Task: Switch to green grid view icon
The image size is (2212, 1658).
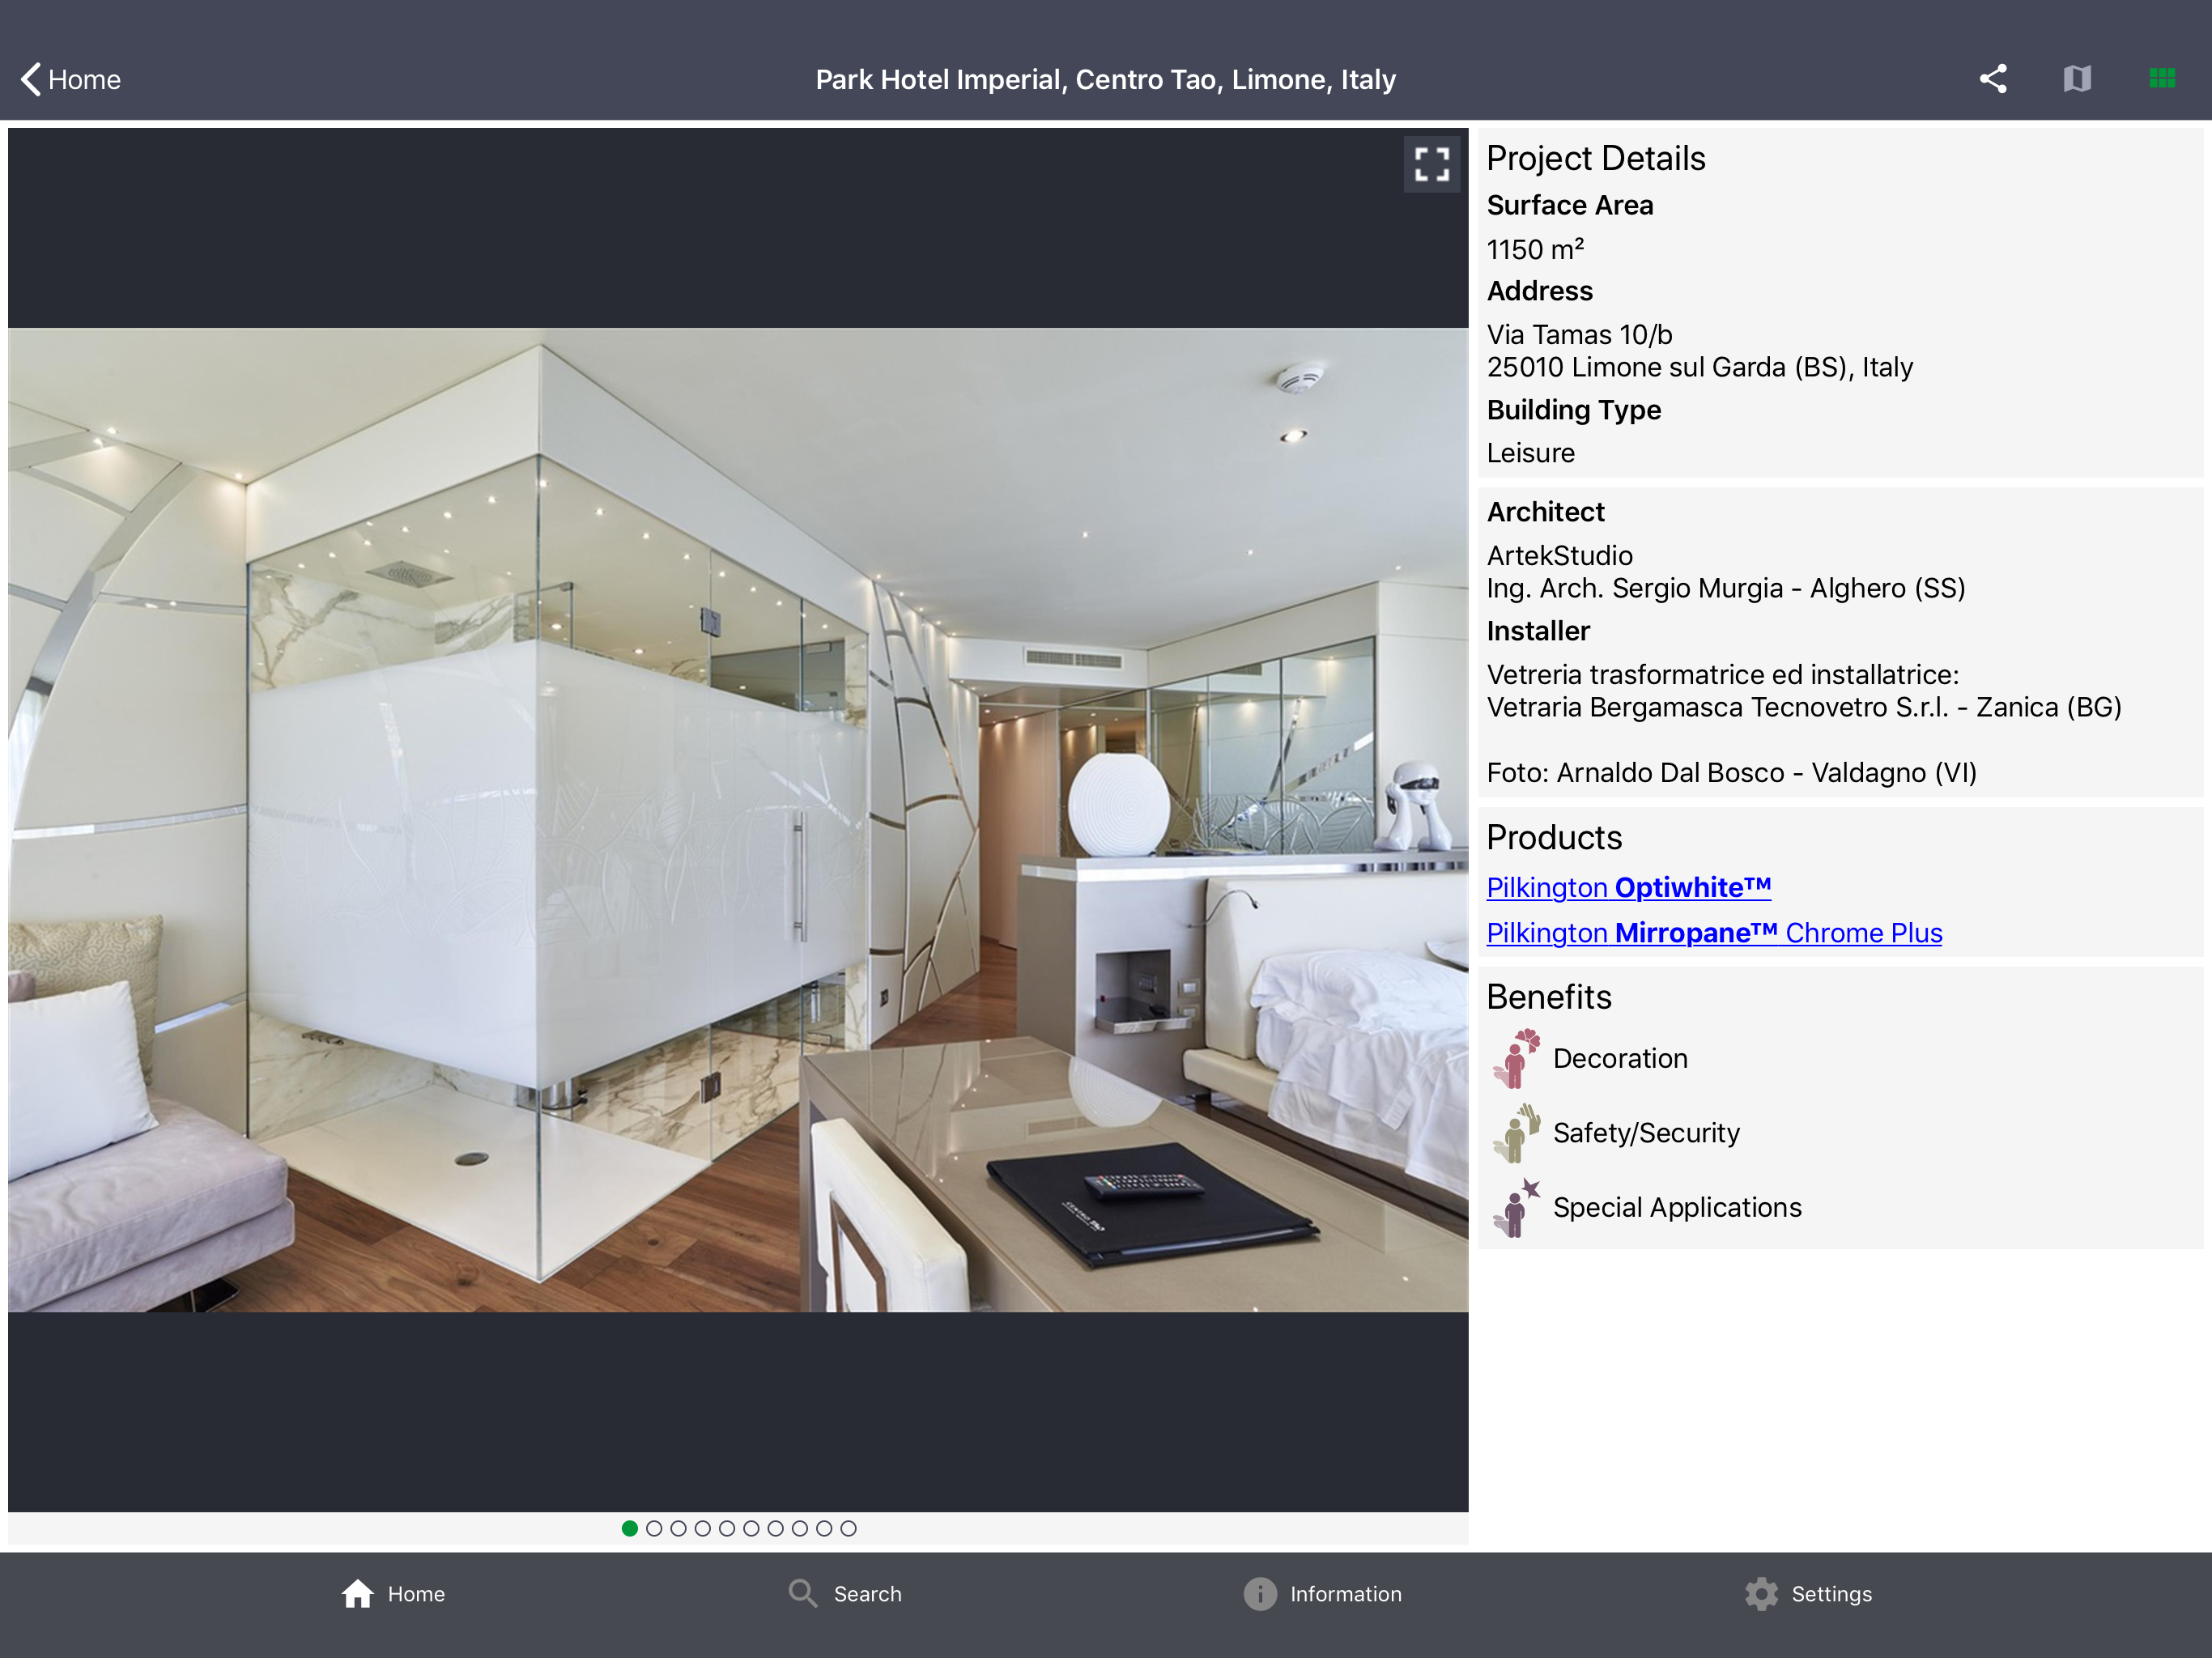Action: coord(2162,78)
